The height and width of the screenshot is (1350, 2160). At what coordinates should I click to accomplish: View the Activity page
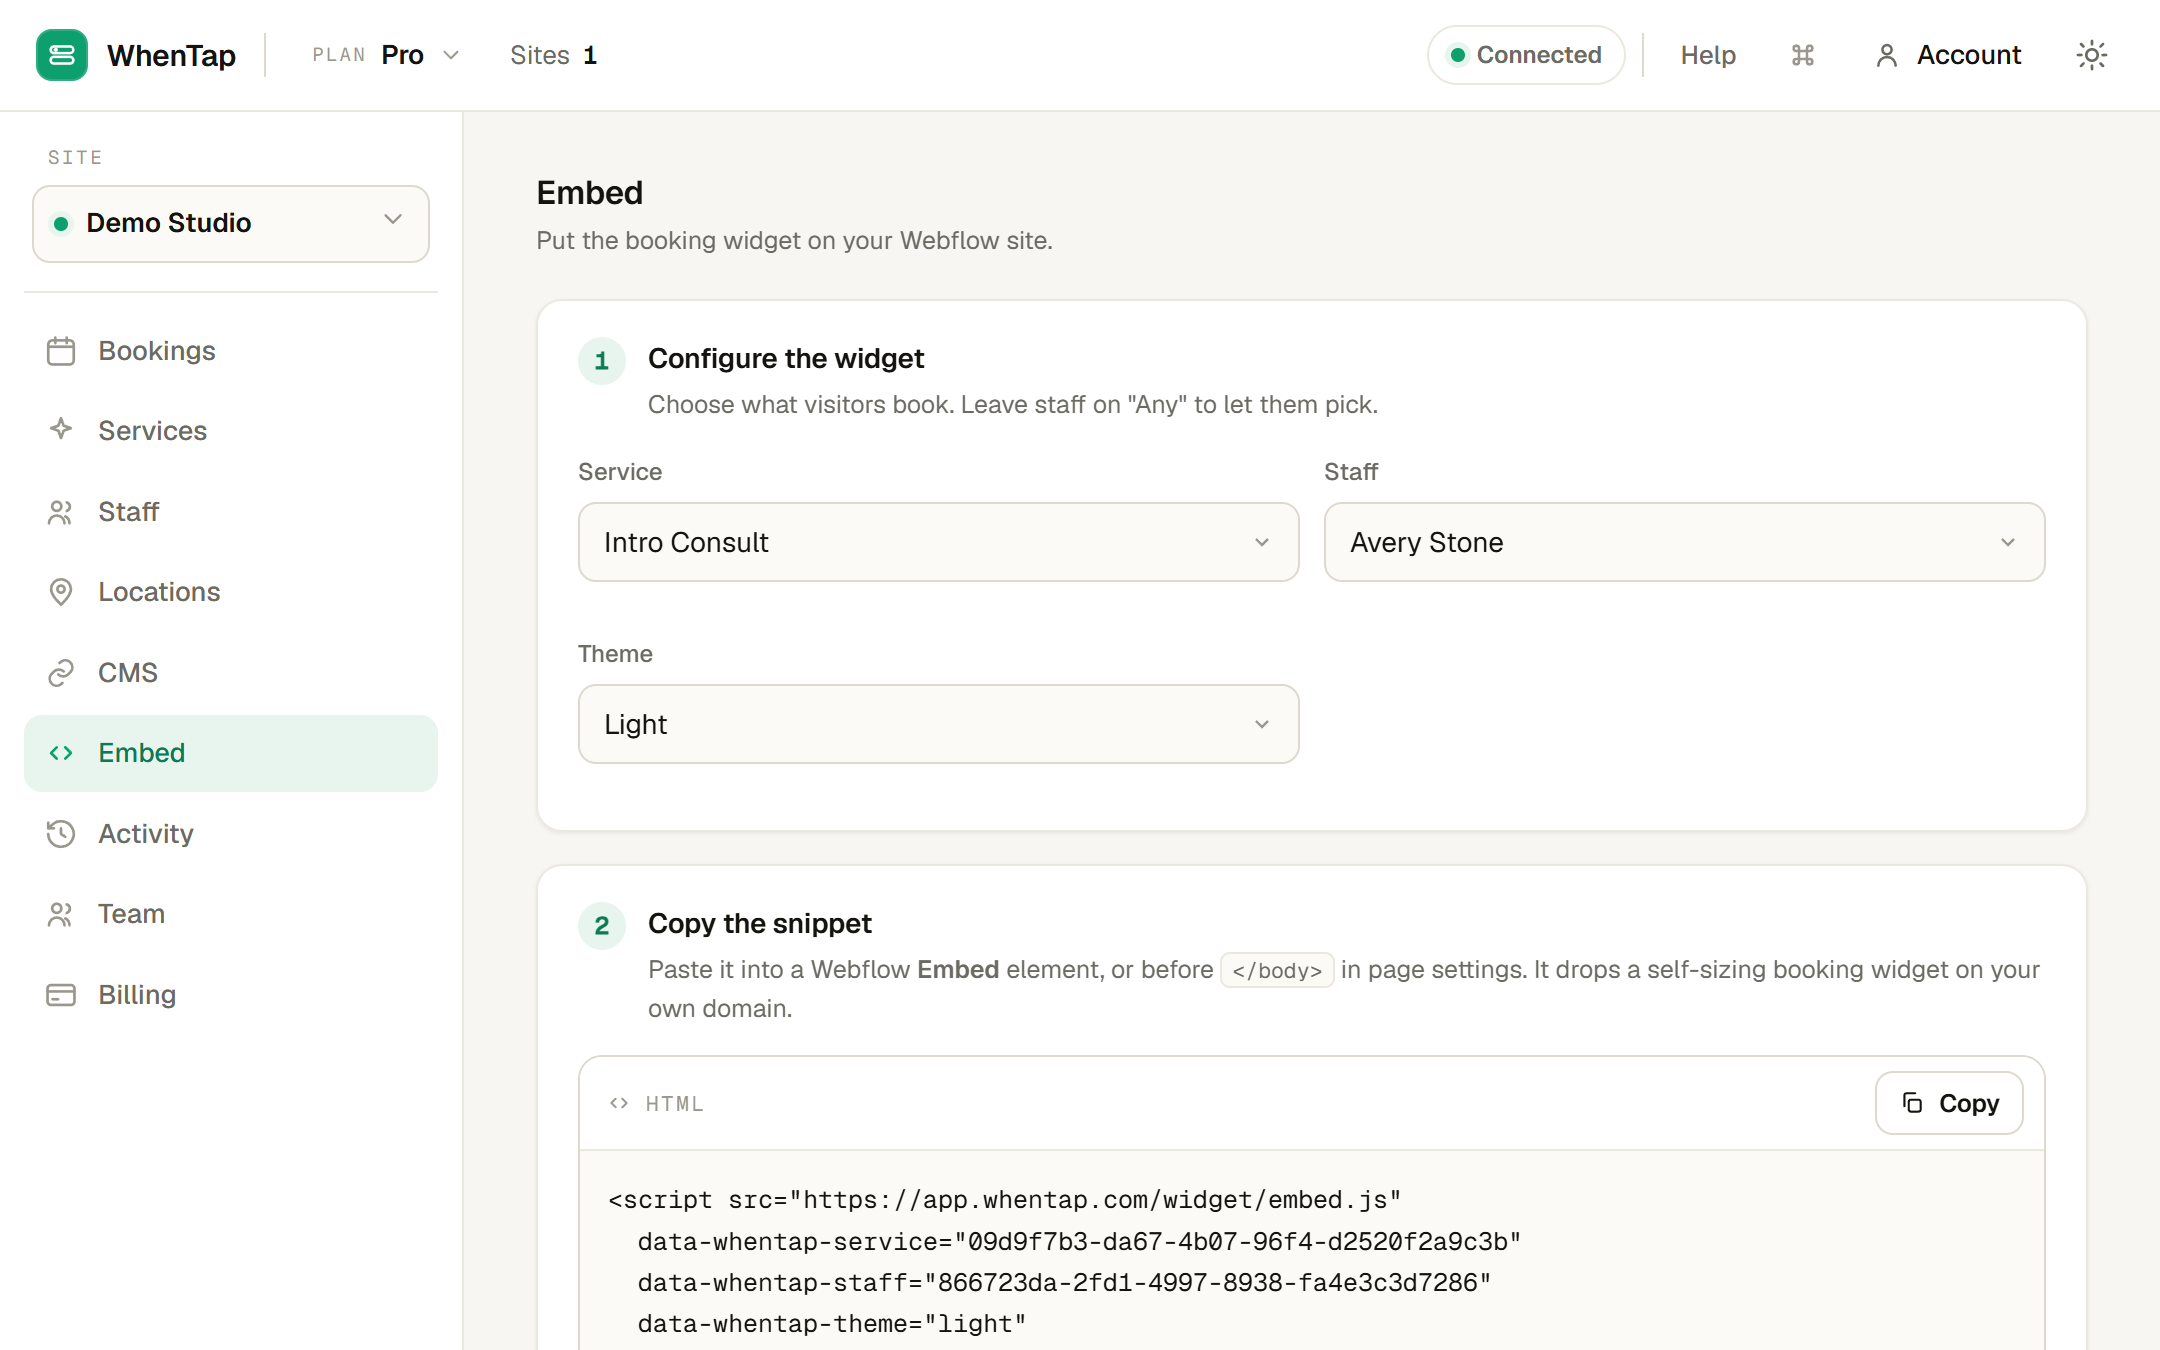click(x=231, y=834)
